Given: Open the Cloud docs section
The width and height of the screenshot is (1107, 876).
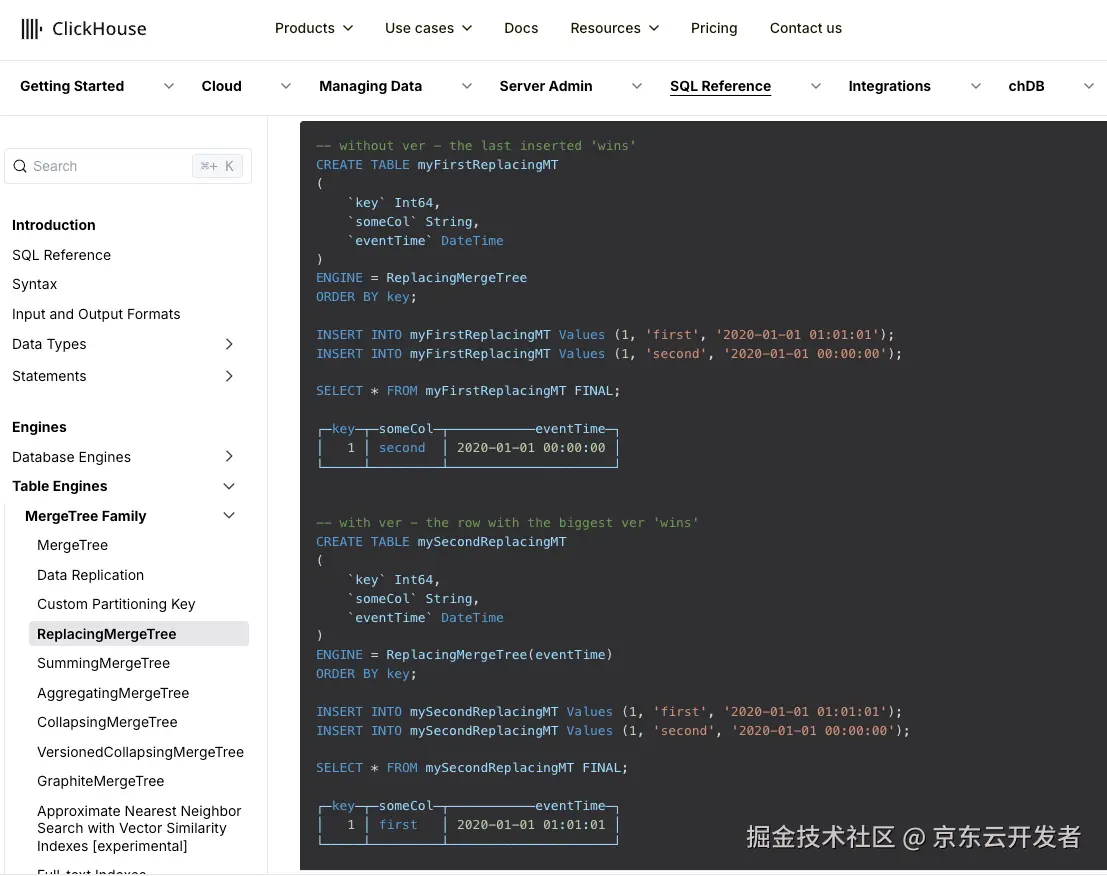Looking at the screenshot, I should point(222,86).
